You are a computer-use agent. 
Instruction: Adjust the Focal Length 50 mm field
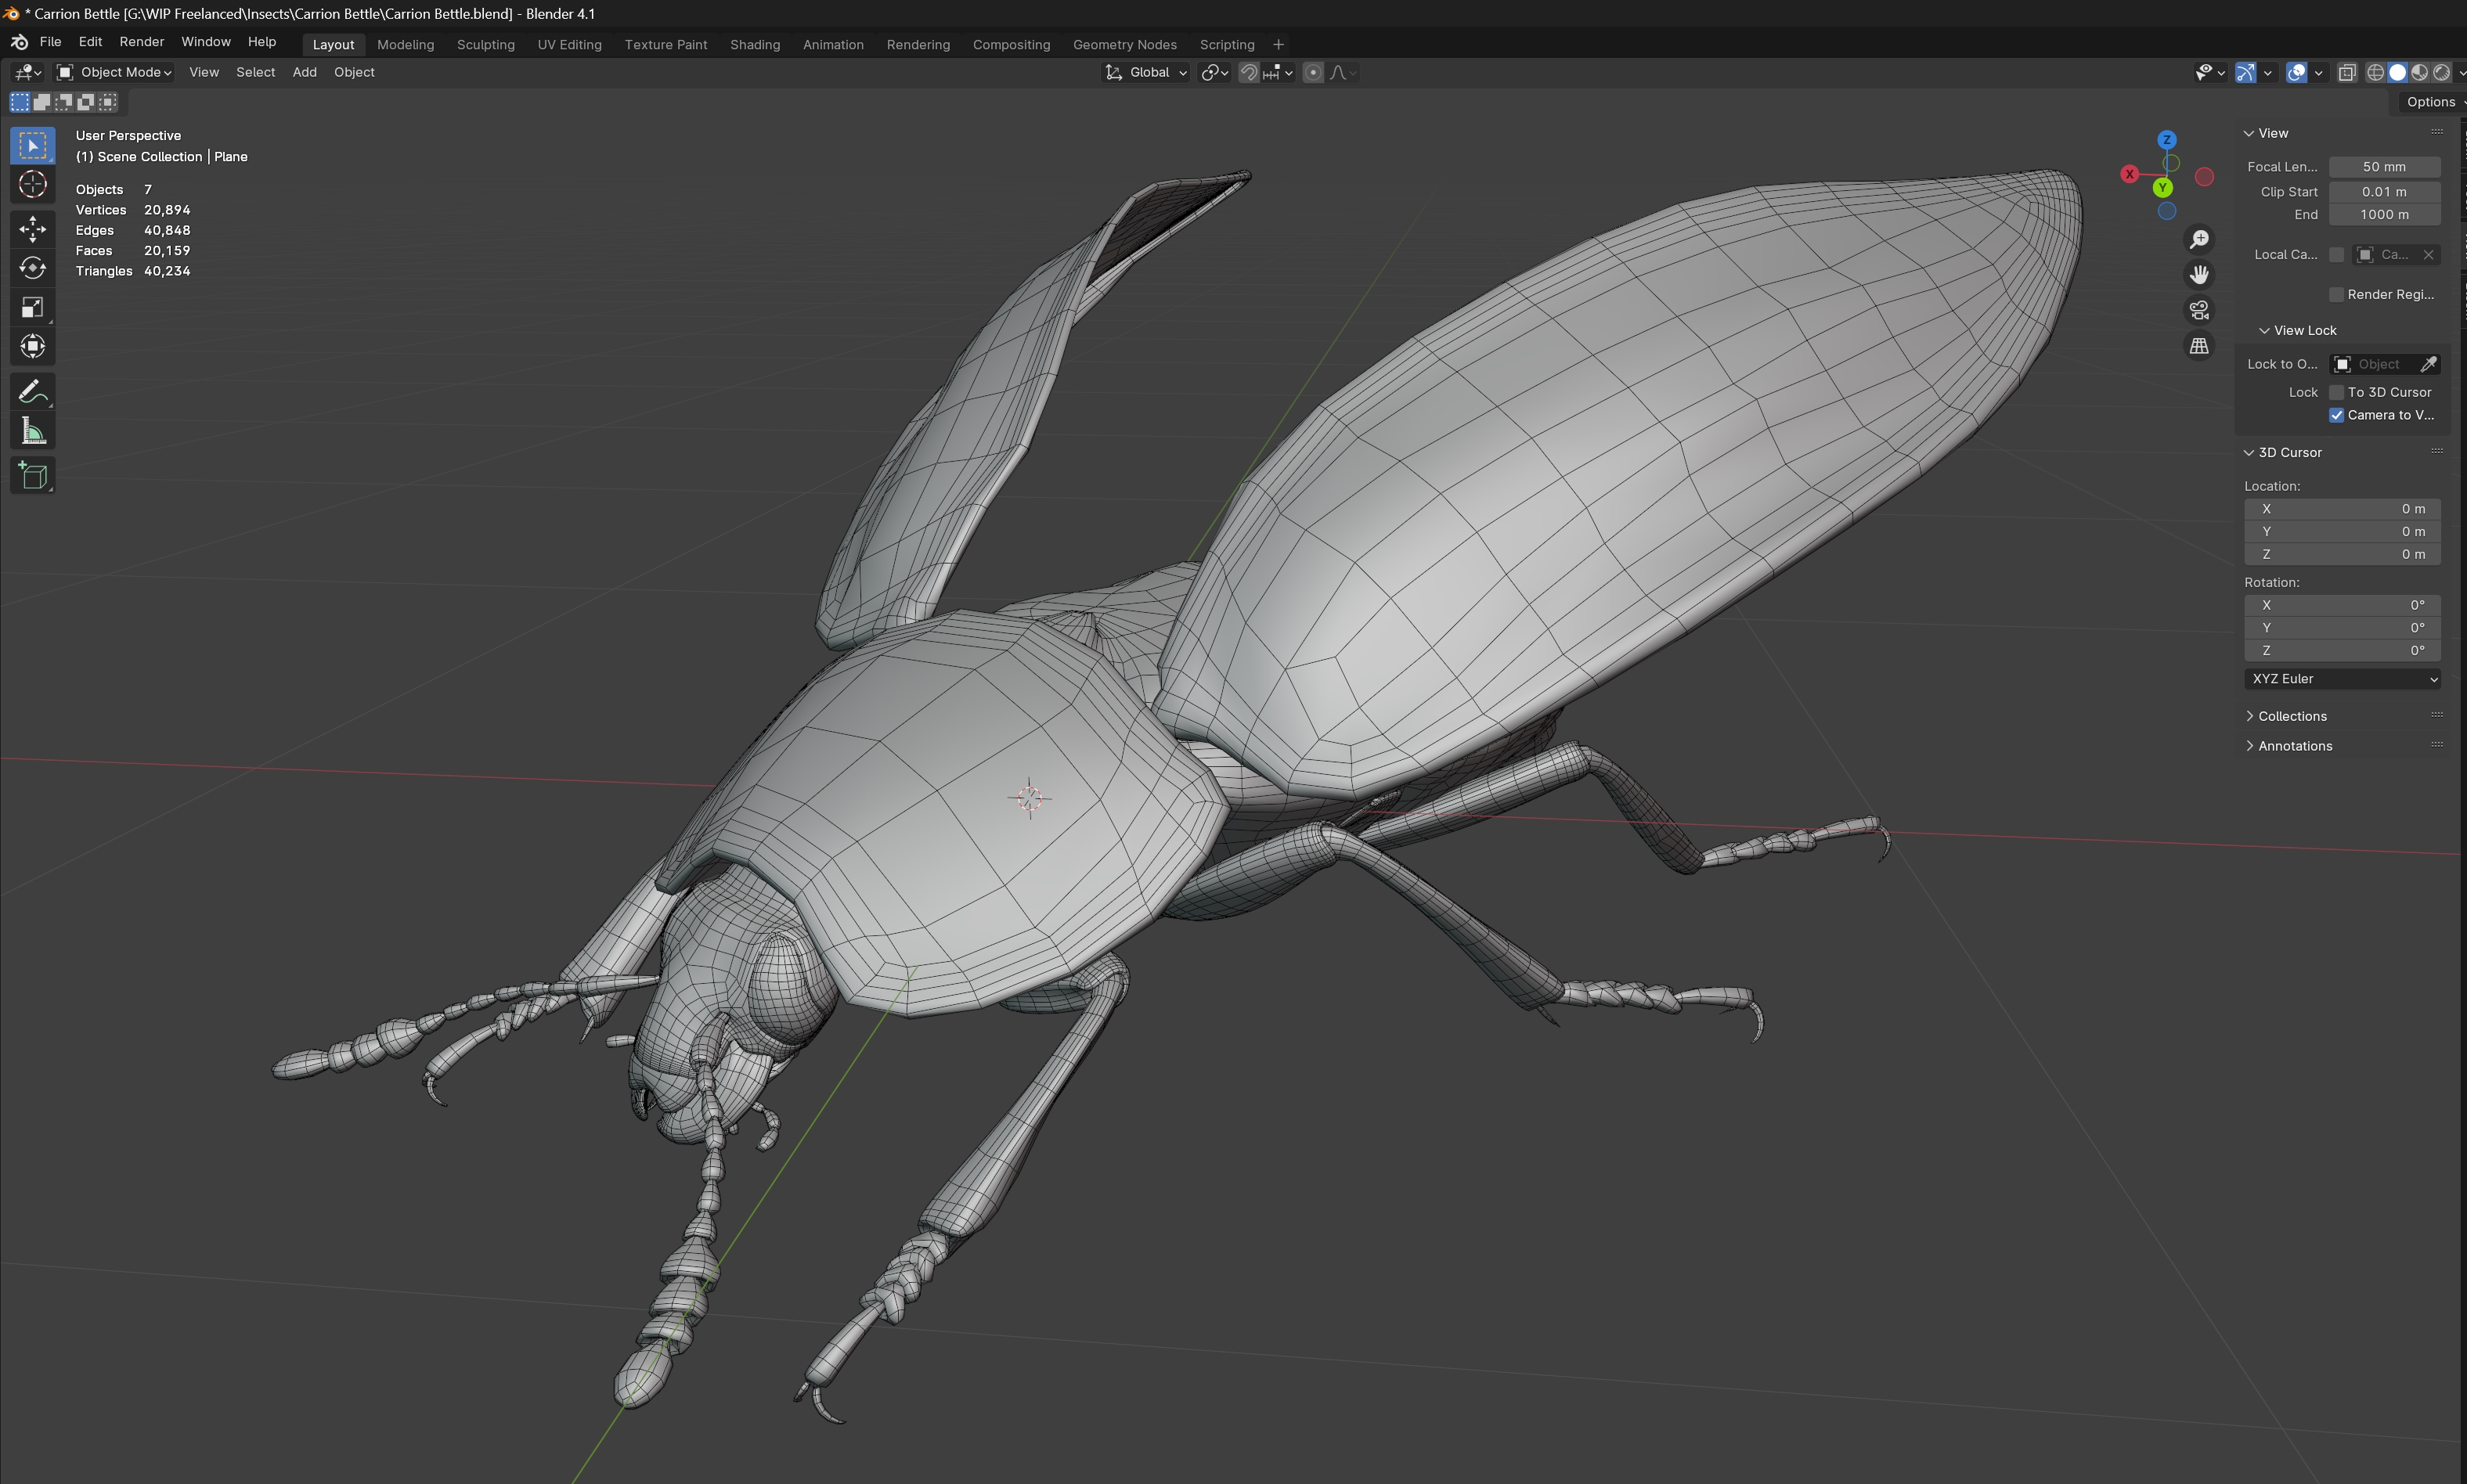[2384, 167]
